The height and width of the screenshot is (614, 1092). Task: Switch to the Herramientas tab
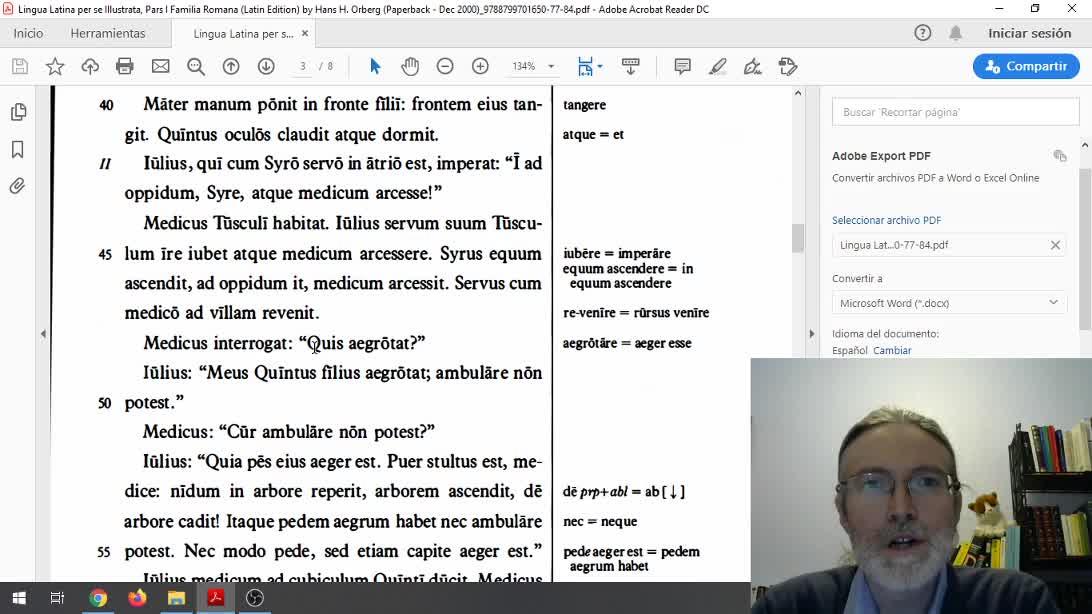(108, 33)
